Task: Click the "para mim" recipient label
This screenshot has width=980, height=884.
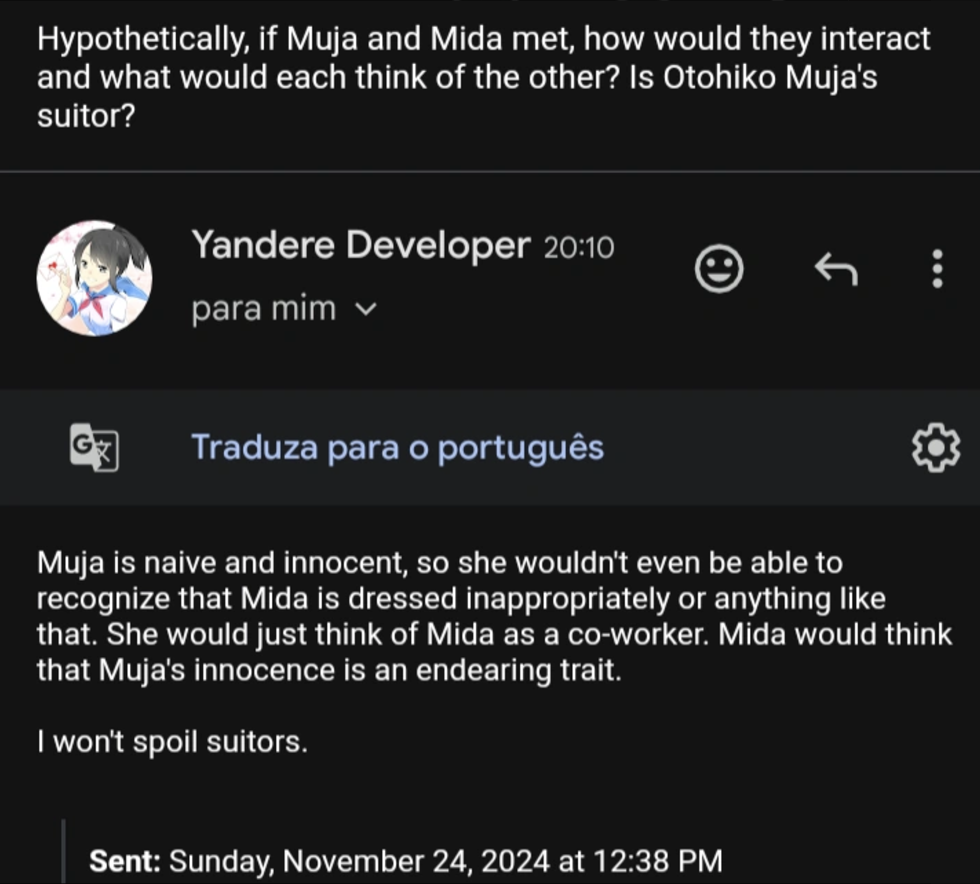Action: 264,309
